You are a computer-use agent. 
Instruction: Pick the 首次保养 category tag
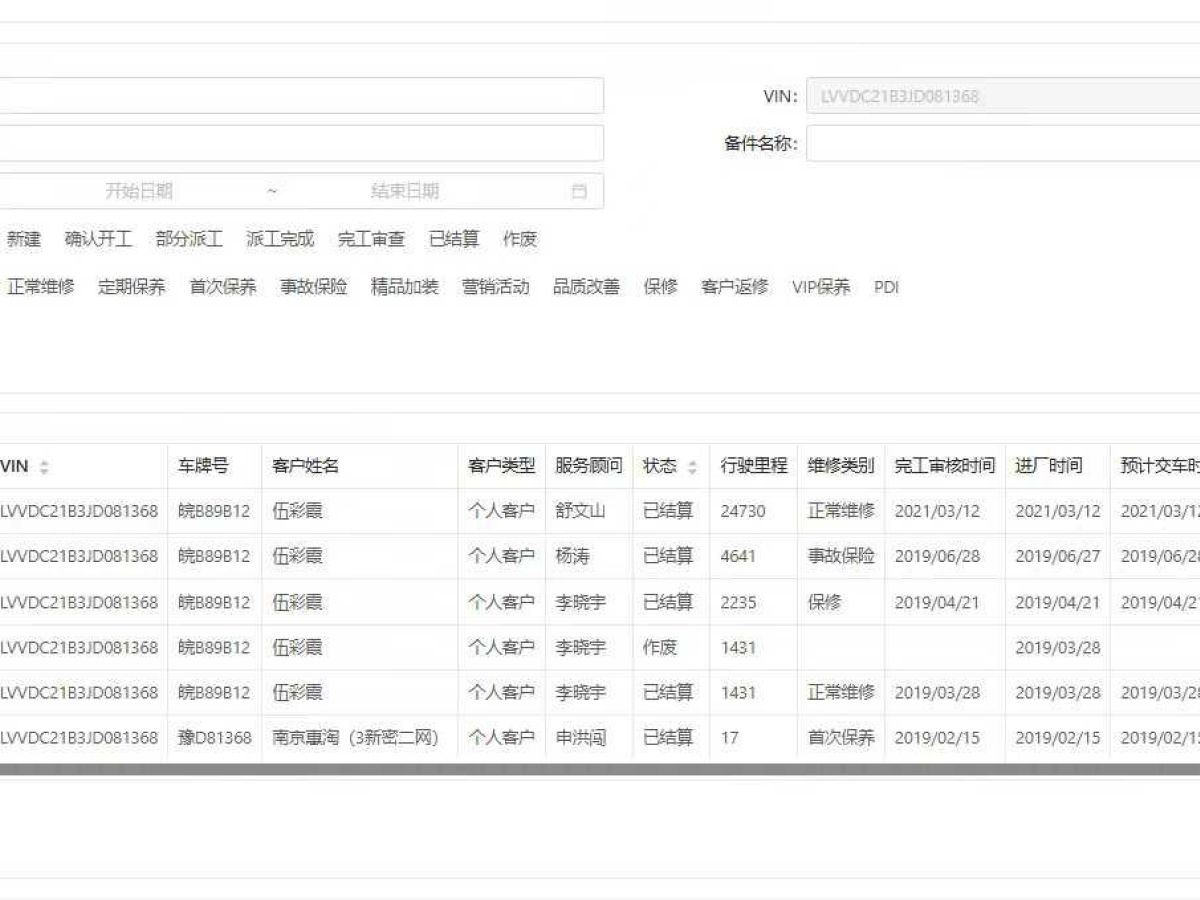pos(223,287)
